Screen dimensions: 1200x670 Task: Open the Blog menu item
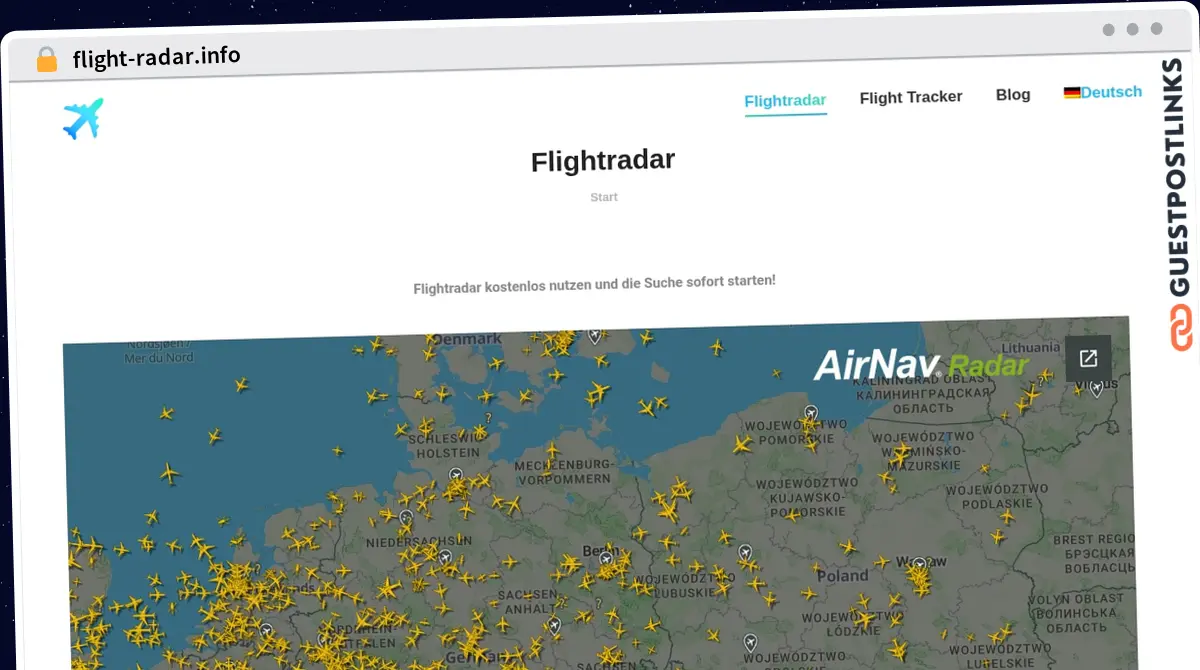coord(1013,94)
